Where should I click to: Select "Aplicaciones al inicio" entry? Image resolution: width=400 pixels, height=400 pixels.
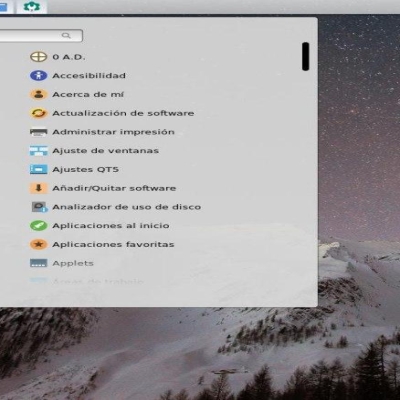tap(111, 226)
